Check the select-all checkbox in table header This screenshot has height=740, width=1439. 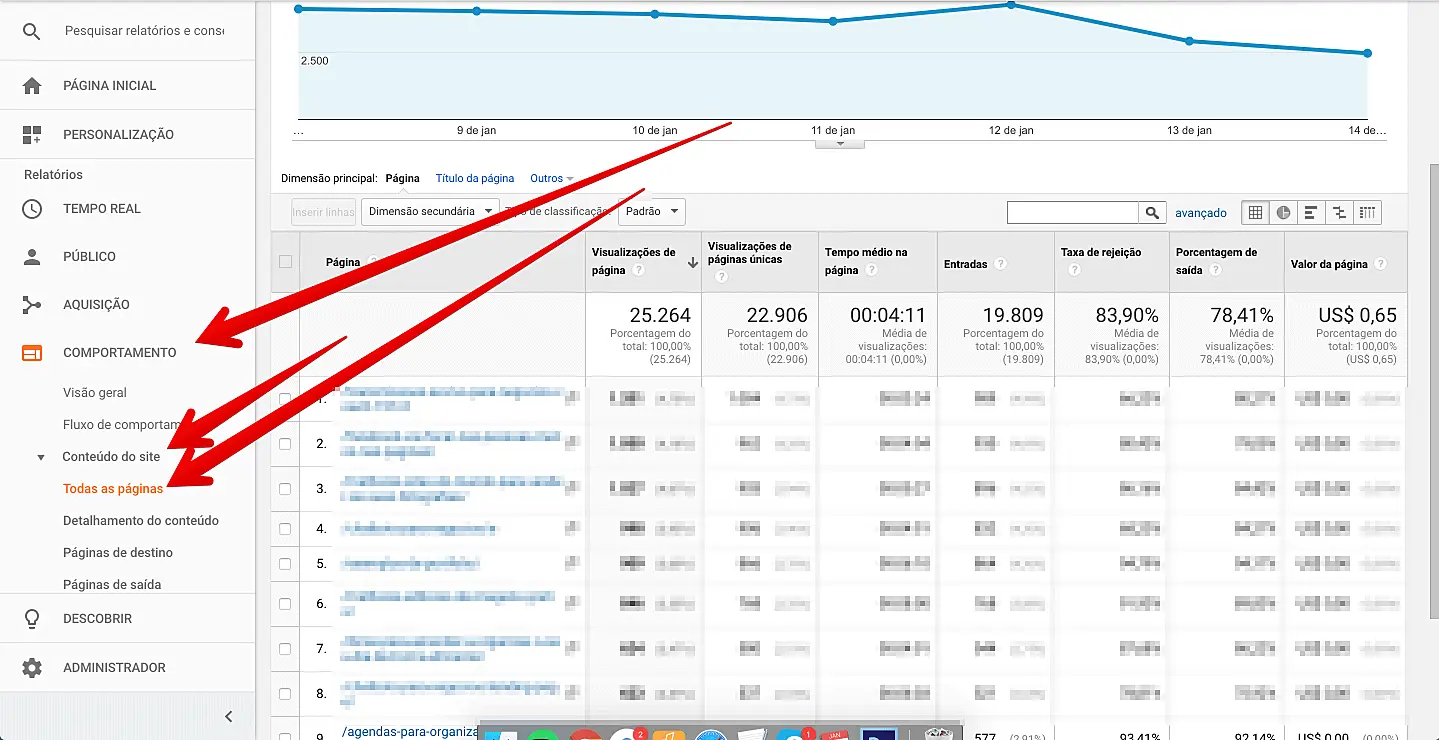point(285,261)
